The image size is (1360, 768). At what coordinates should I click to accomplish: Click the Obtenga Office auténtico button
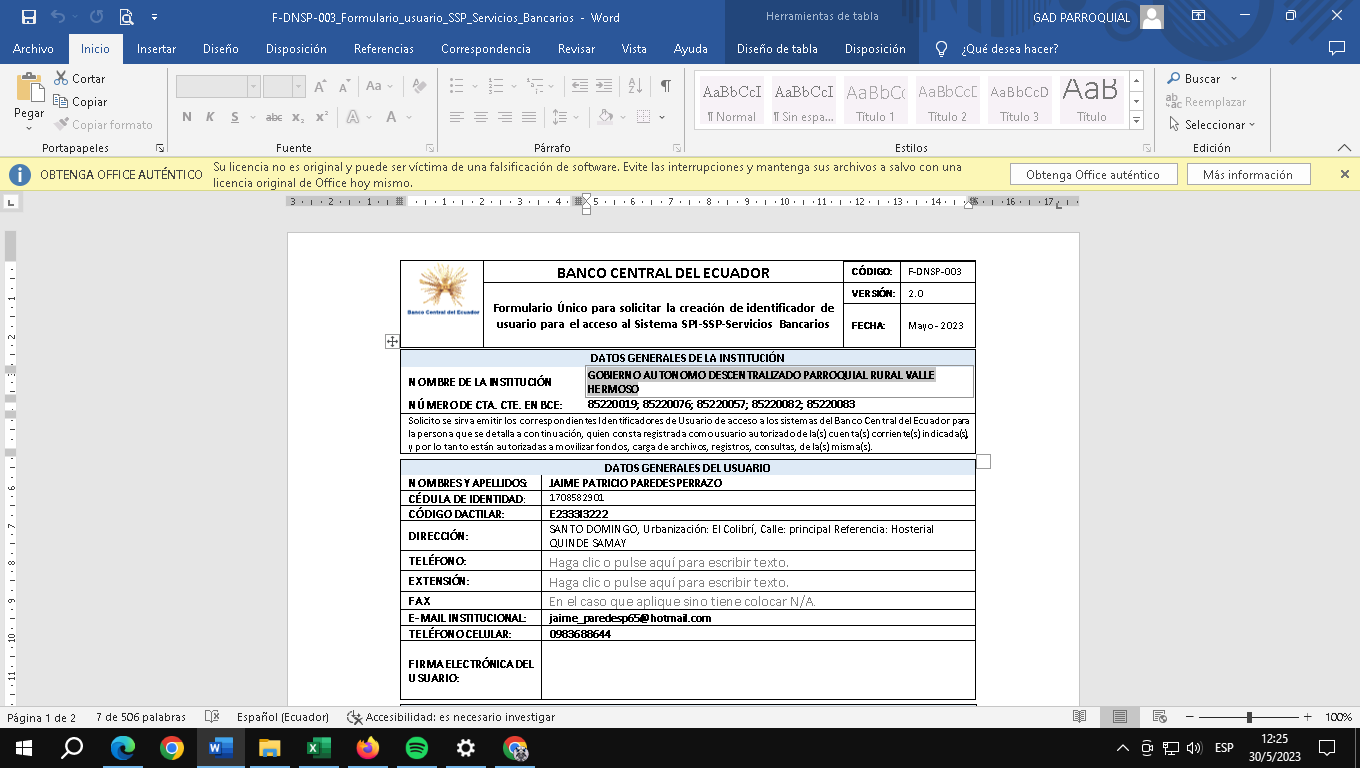click(x=1092, y=174)
